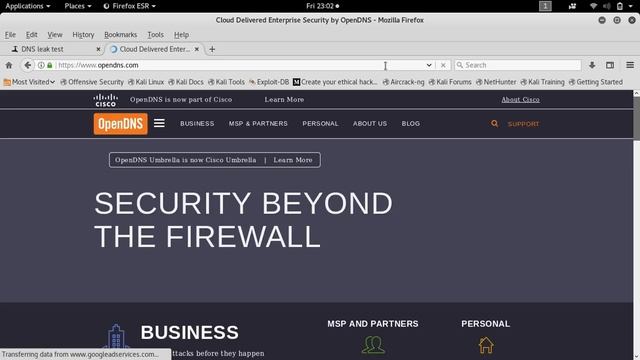The height and width of the screenshot is (360, 640).
Task: Click the green padlock security icon
Action: 50,65
